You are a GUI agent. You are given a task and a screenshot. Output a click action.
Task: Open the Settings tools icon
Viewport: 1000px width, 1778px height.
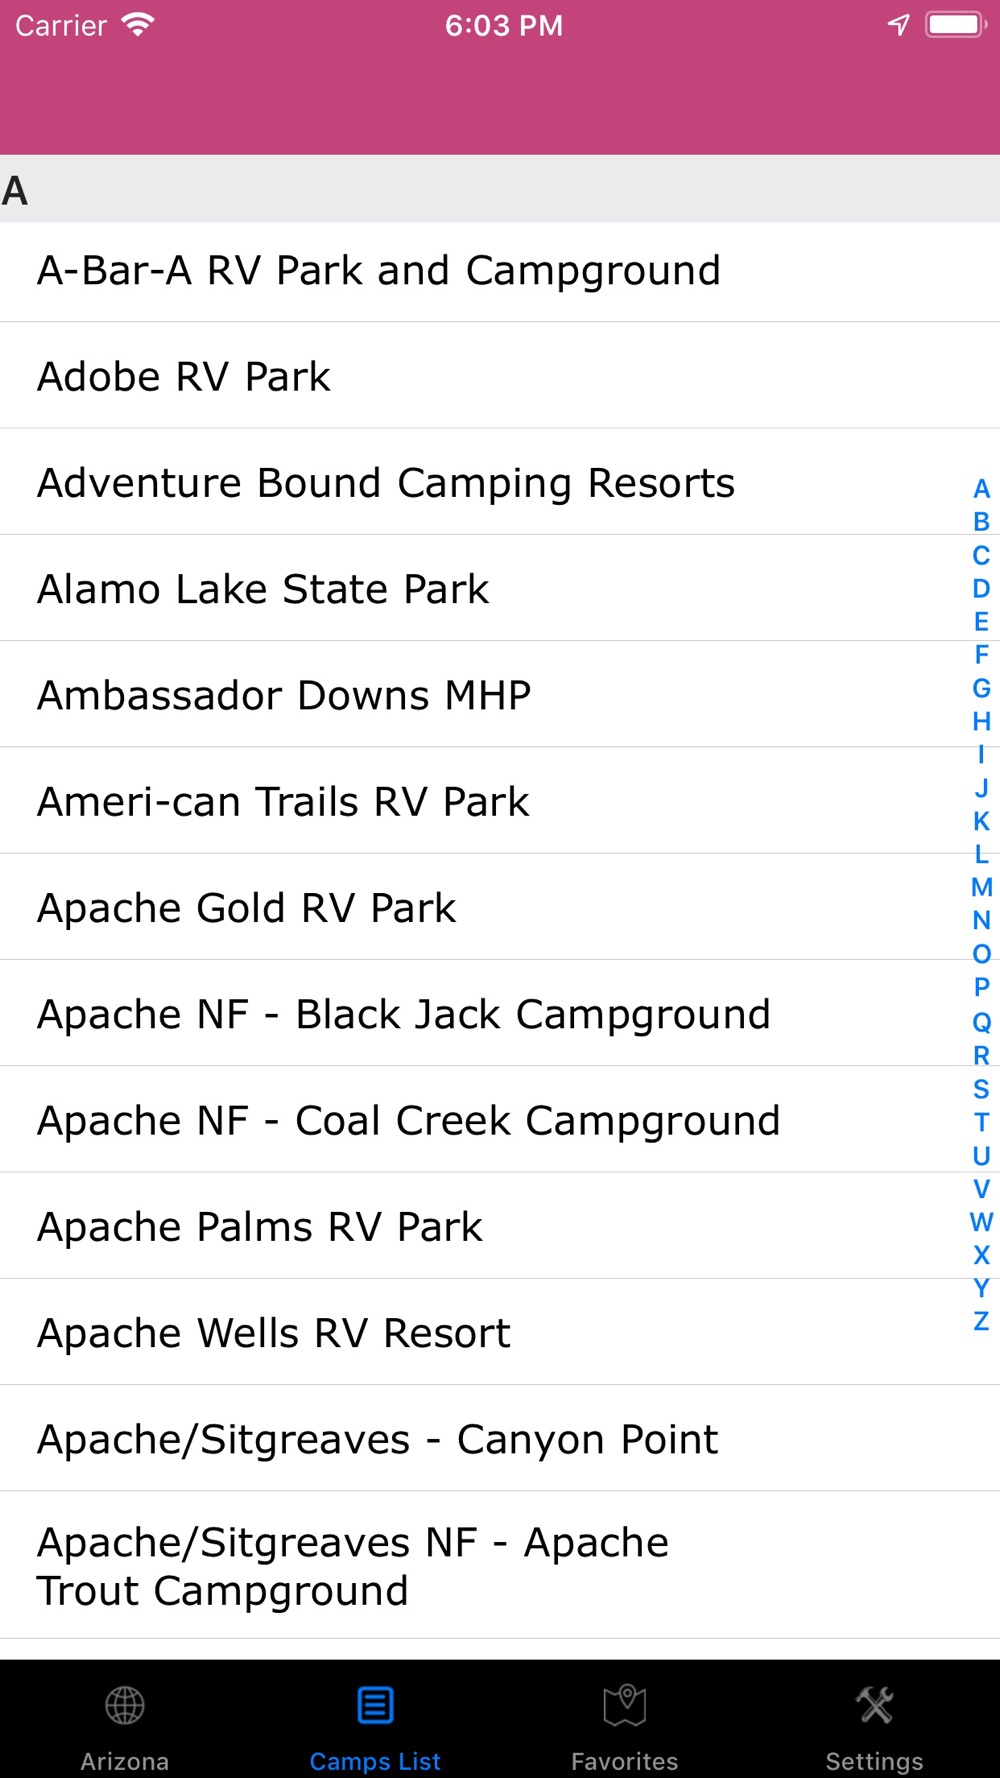pyautogui.click(x=875, y=1706)
